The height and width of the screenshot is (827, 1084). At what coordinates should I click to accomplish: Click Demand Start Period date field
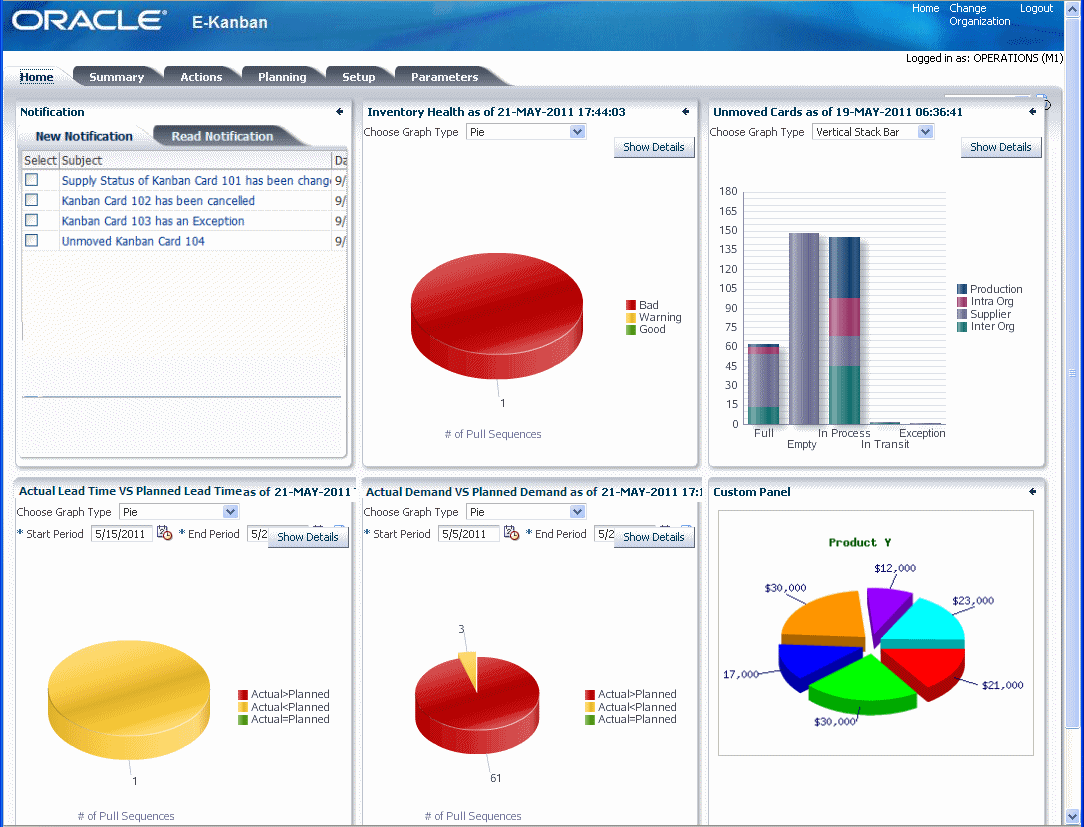pos(469,534)
